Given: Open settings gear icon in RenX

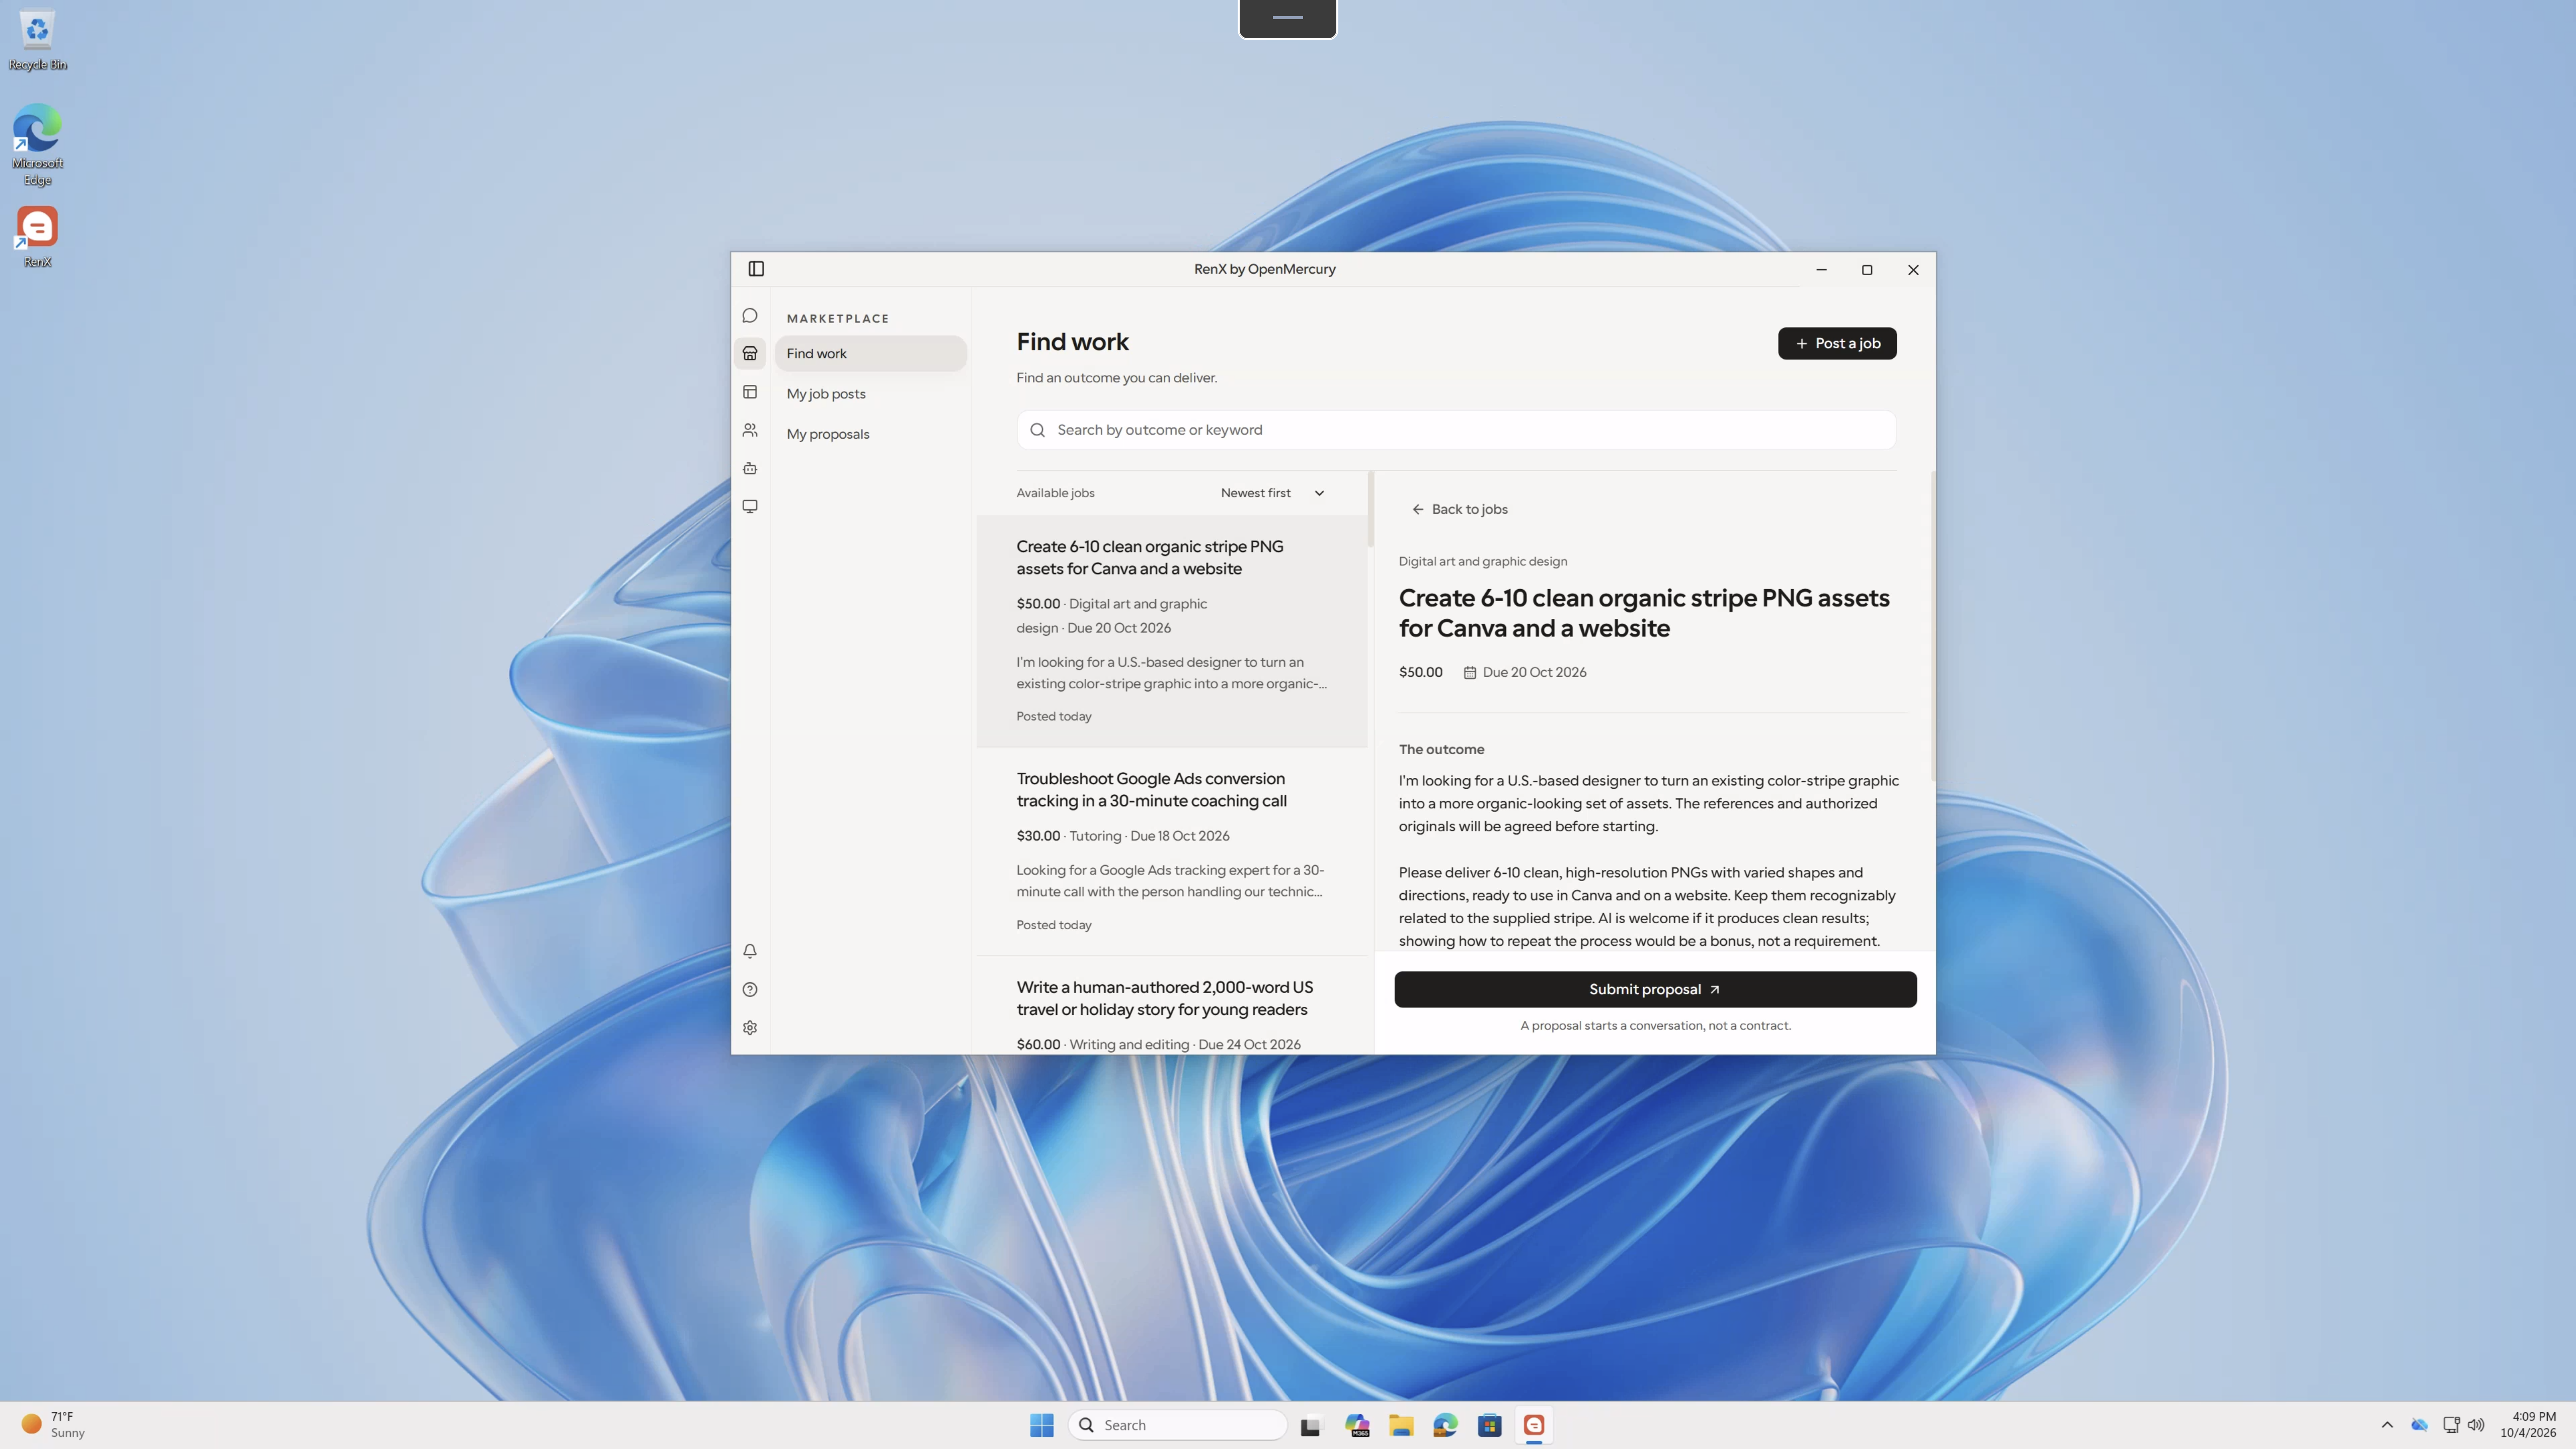Looking at the screenshot, I should tap(750, 1028).
